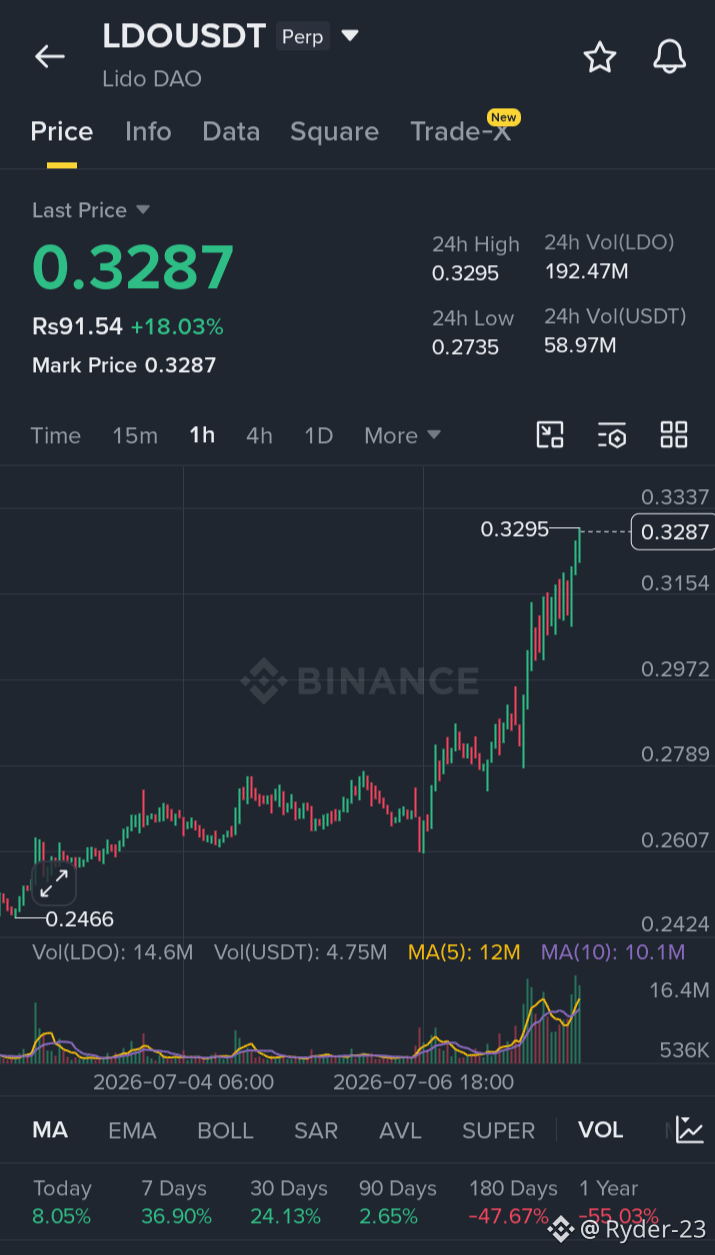Toggle the MA indicator
The height and width of the screenshot is (1255, 715).
pyautogui.click(x=50, y=1130)
